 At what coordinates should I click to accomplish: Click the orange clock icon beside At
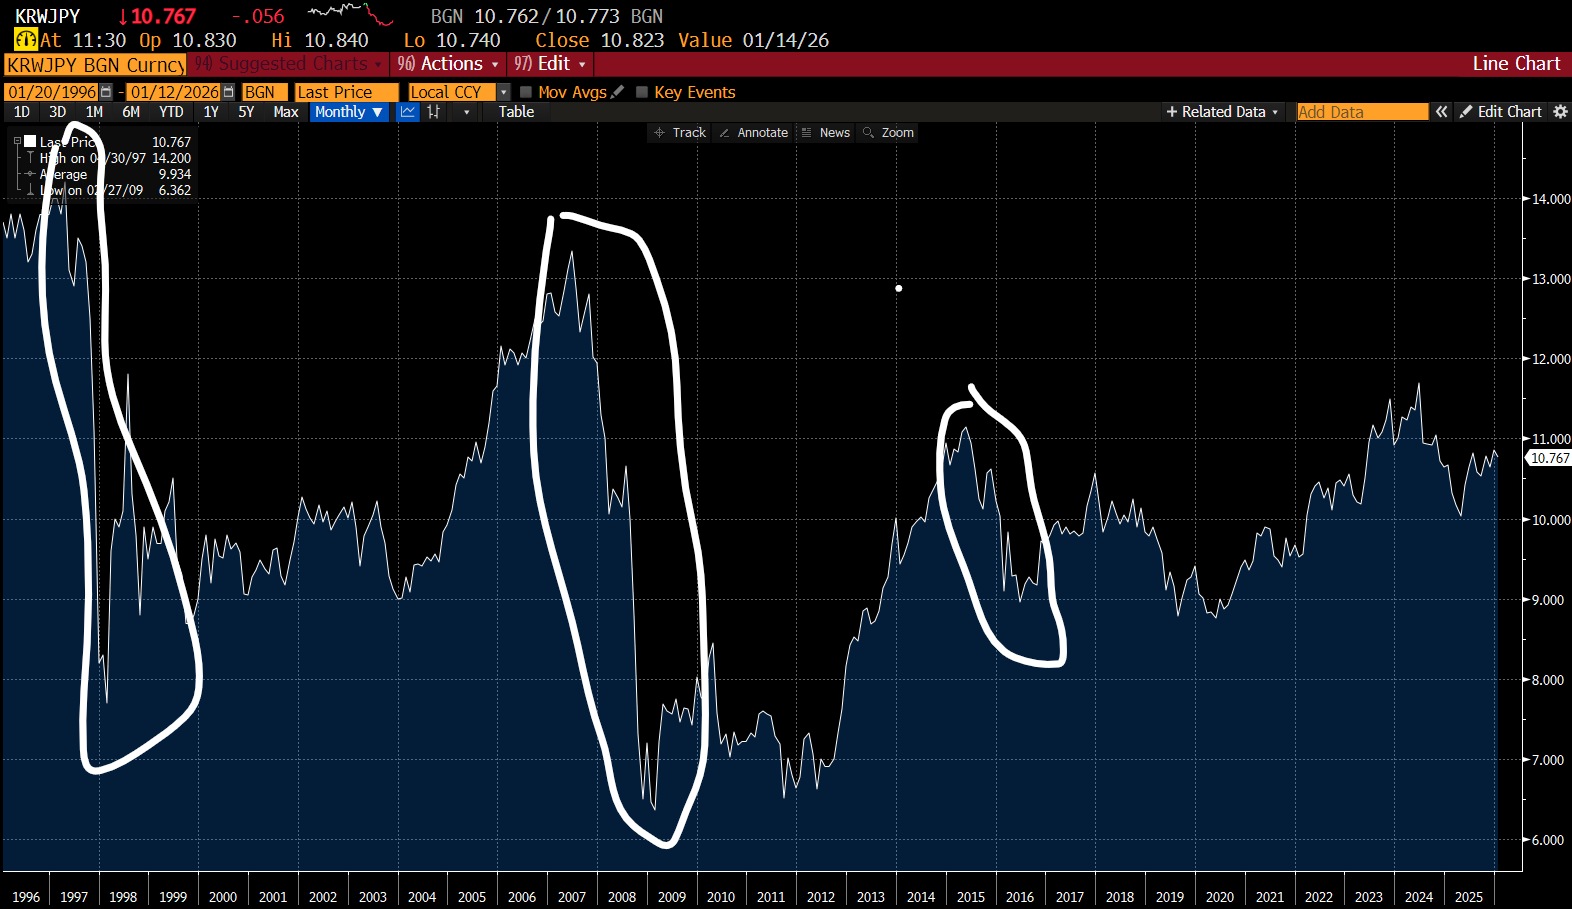pos(26,40)
